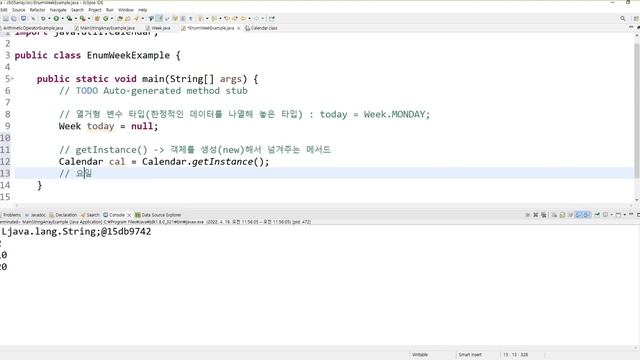Click the New Java Class icon
Viewport: 640px width, 360px height.
(x=106, y=18)
